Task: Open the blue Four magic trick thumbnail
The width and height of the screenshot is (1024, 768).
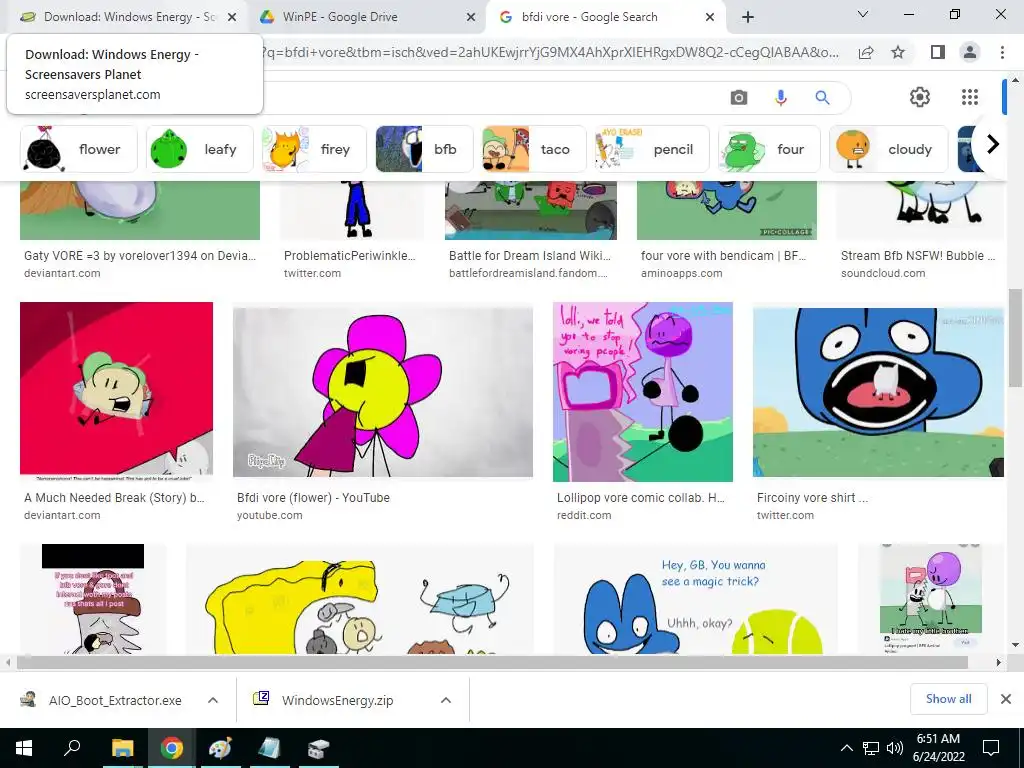Action: pos(696,600)
